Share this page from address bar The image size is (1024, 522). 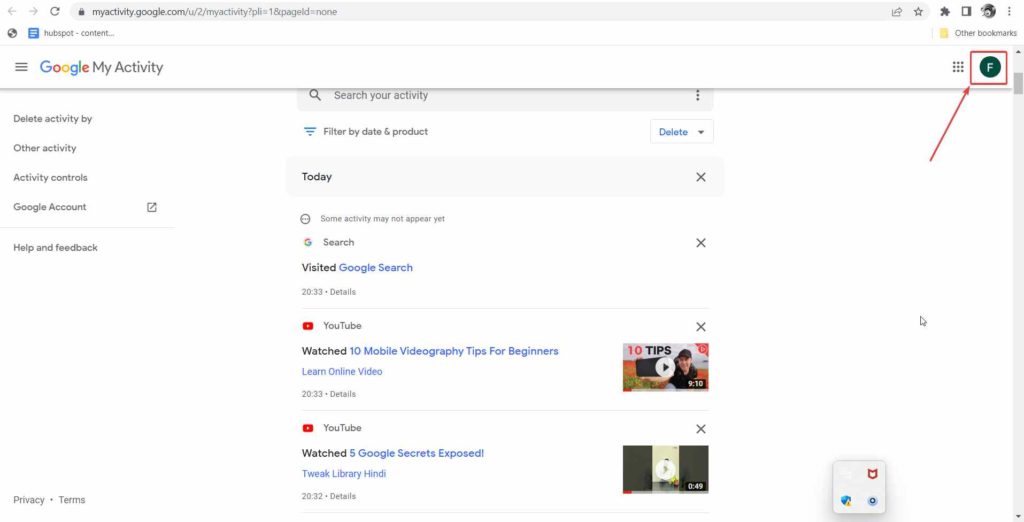click(897, 11)
